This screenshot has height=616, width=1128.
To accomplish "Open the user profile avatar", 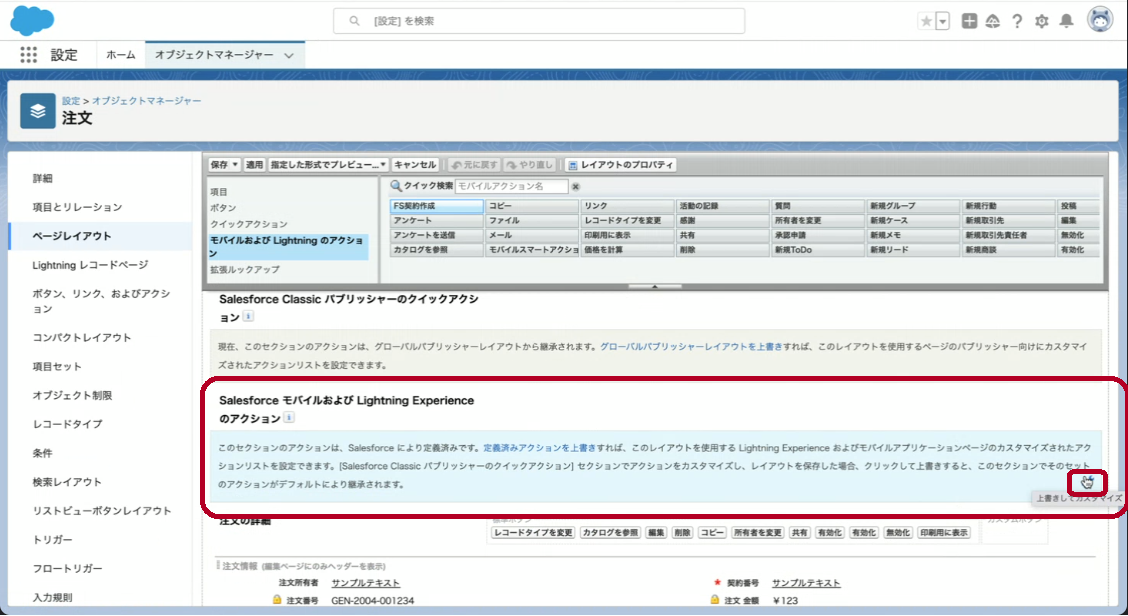I will click(x=1100, y=20).
